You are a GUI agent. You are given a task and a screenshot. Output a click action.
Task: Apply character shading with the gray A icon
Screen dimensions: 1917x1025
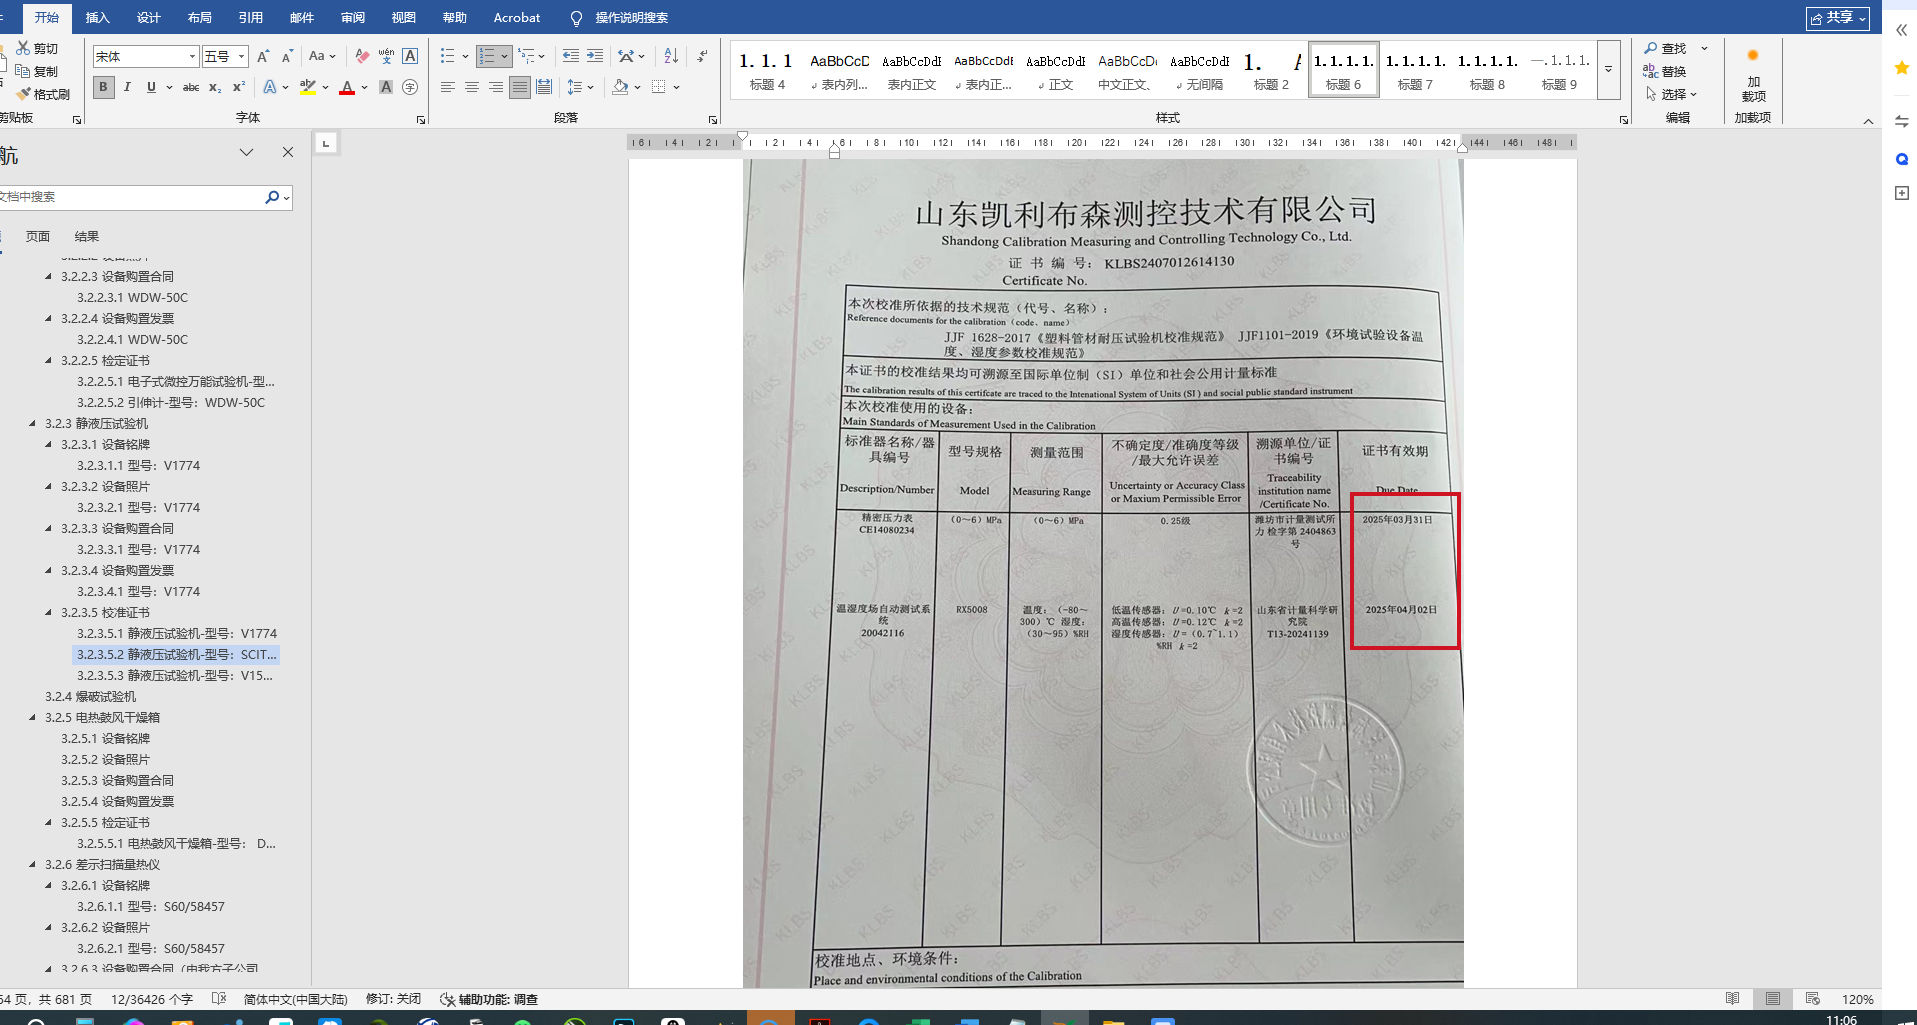click(386, 88)
